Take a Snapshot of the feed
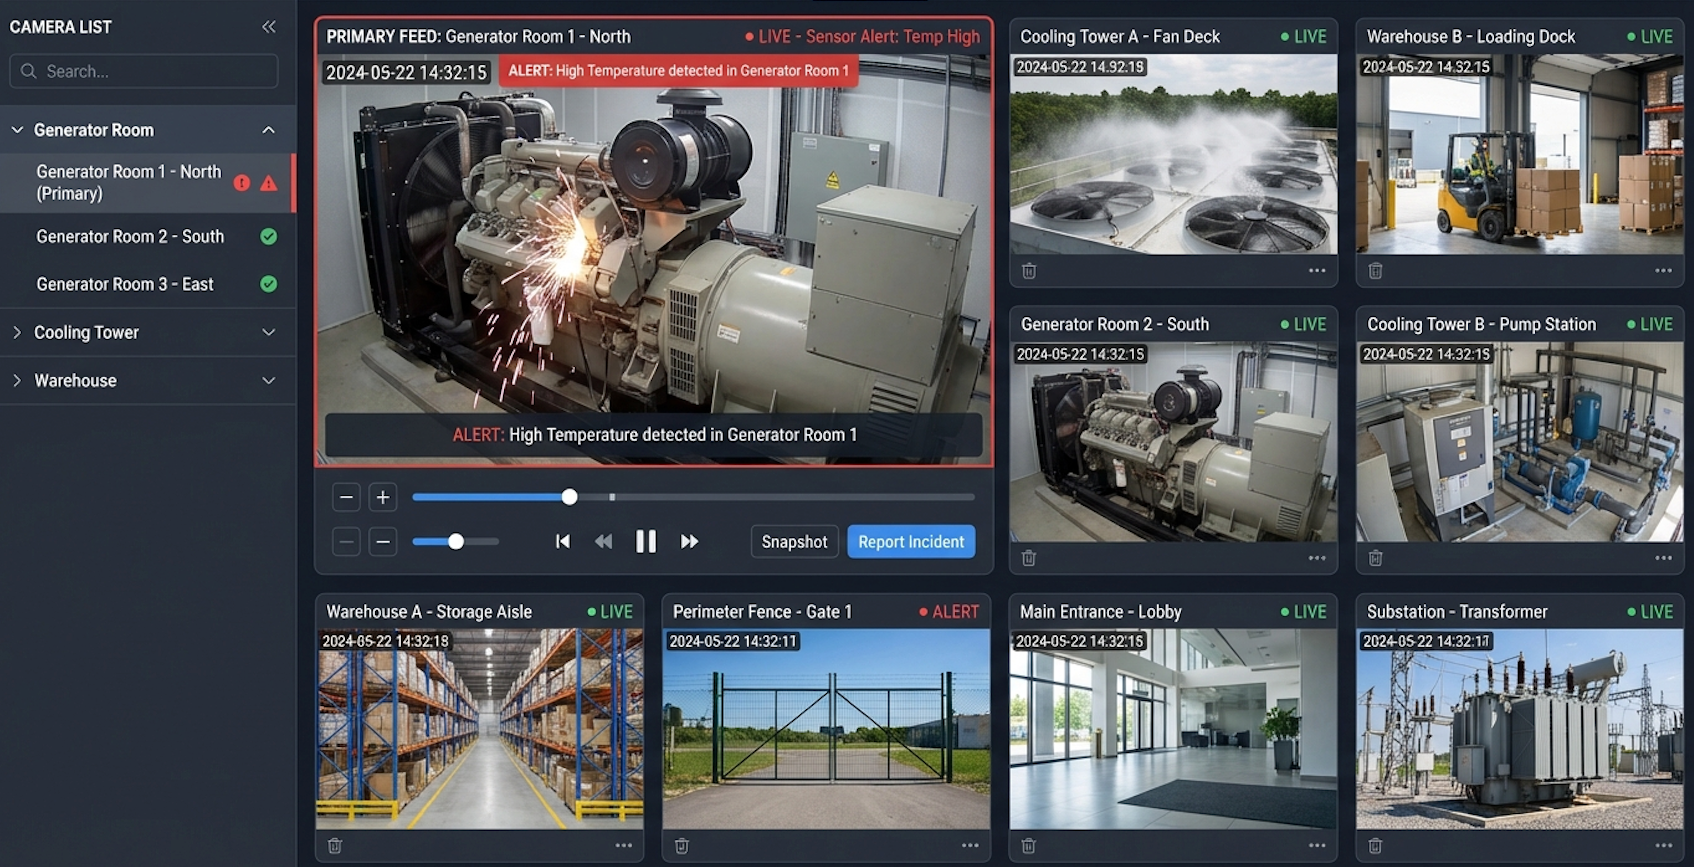 pyautogui.click(x=794, y=541)
